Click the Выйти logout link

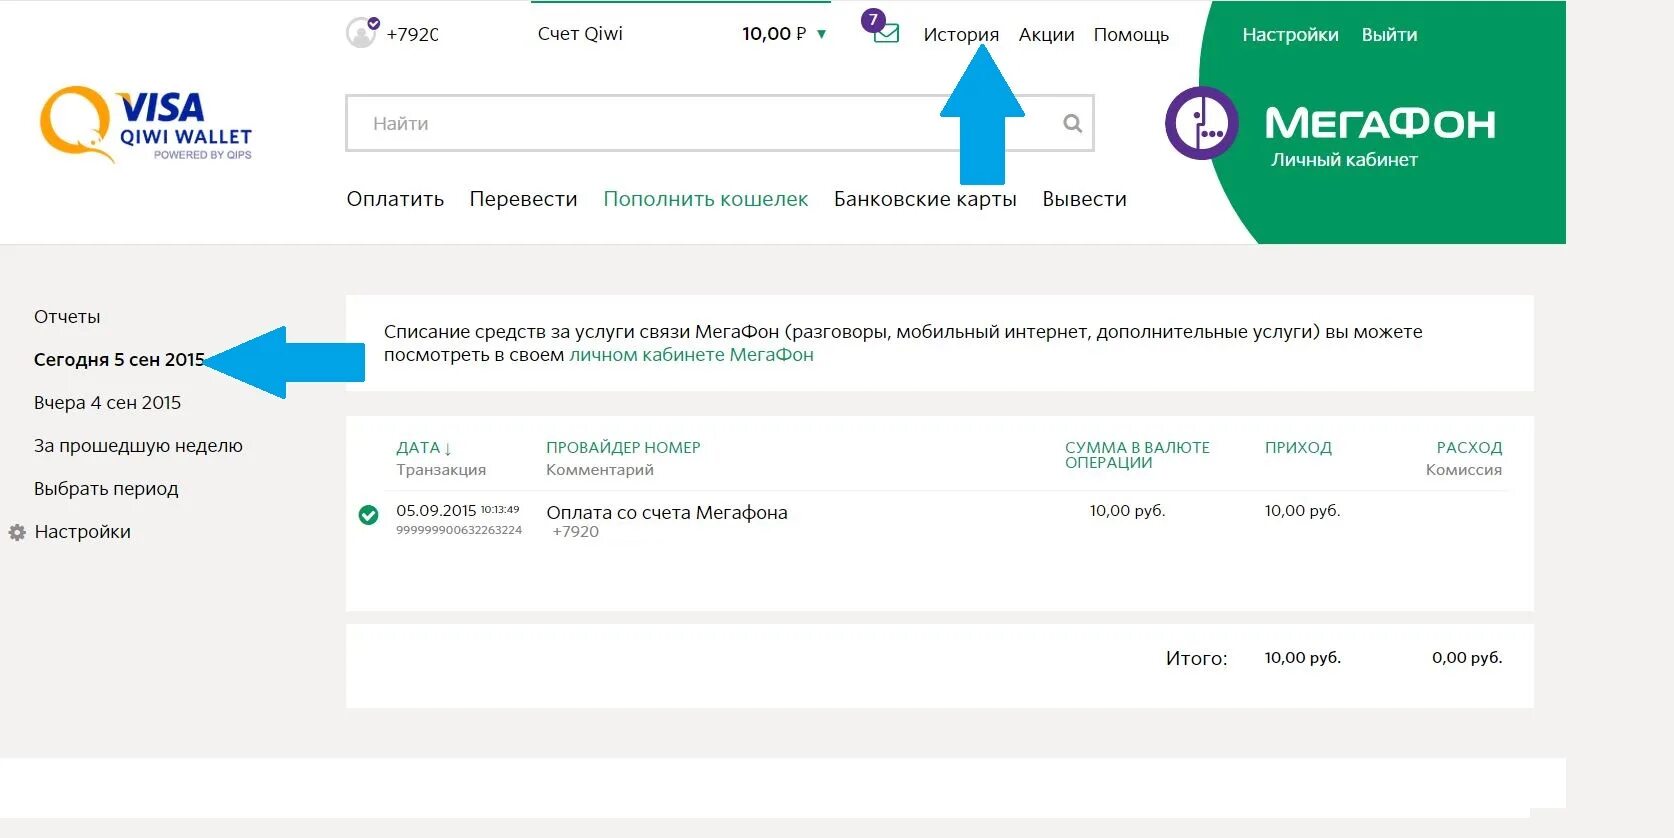pyautogui.click(x=1389, y=34)
